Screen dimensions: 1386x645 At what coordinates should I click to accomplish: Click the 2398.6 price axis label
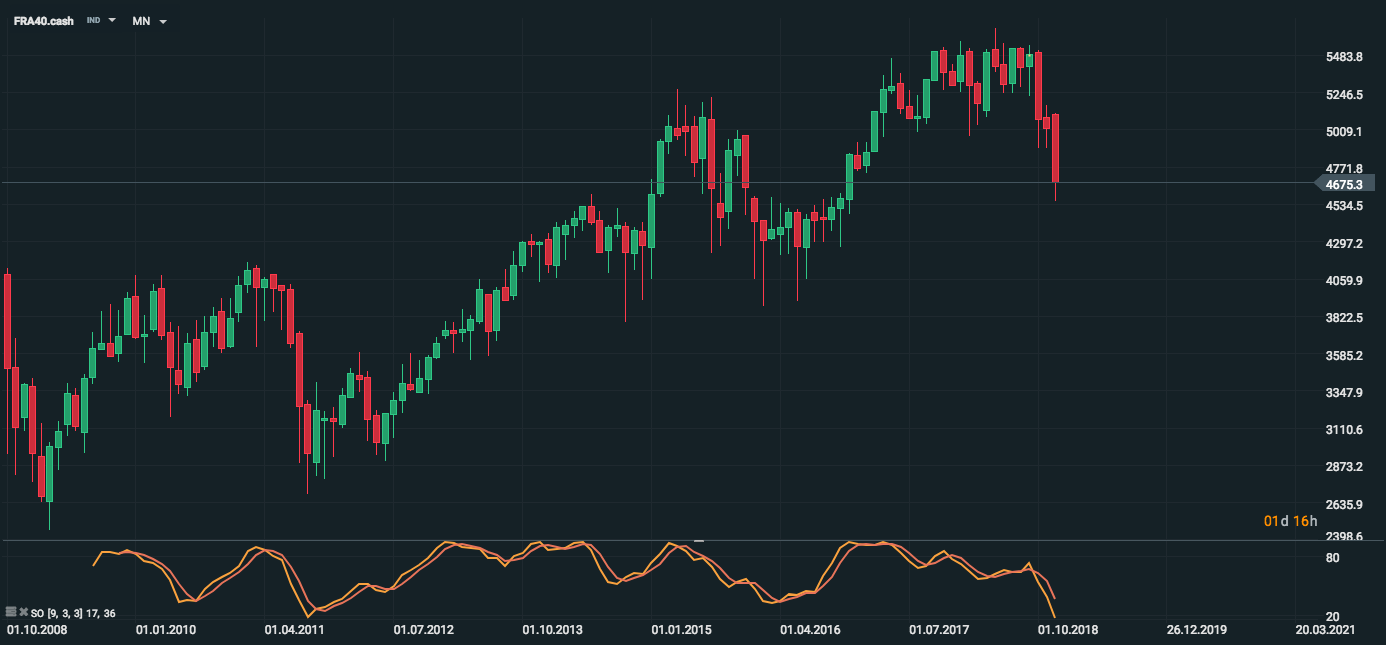[1345, 537]
